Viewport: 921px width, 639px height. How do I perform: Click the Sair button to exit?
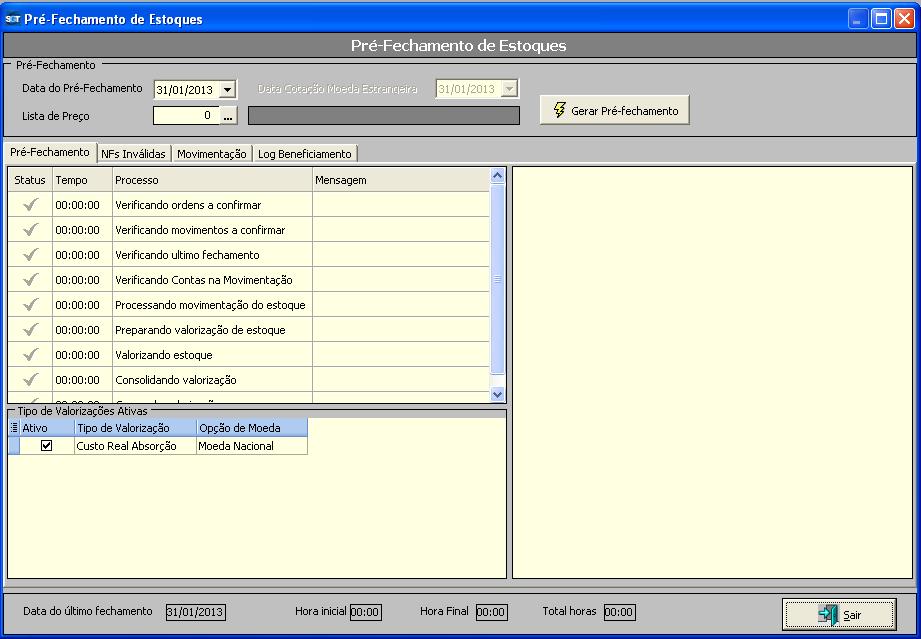(839, 615)
